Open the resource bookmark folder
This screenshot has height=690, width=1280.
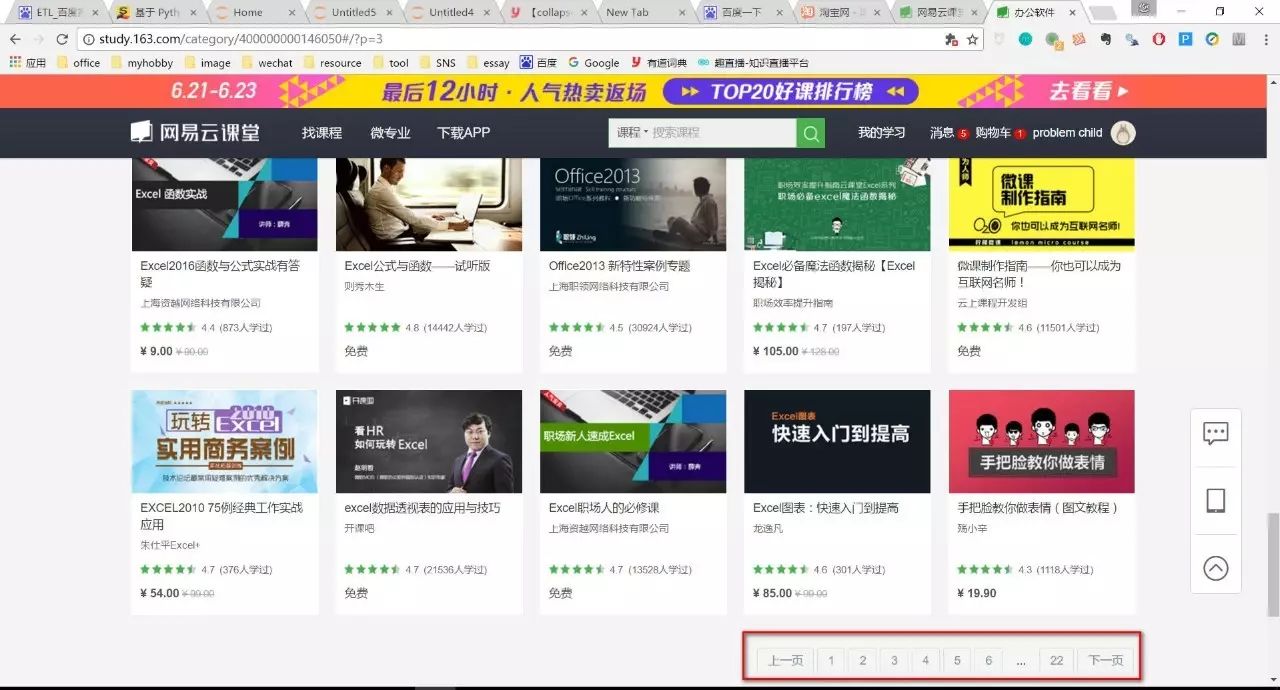pos(332,62)
